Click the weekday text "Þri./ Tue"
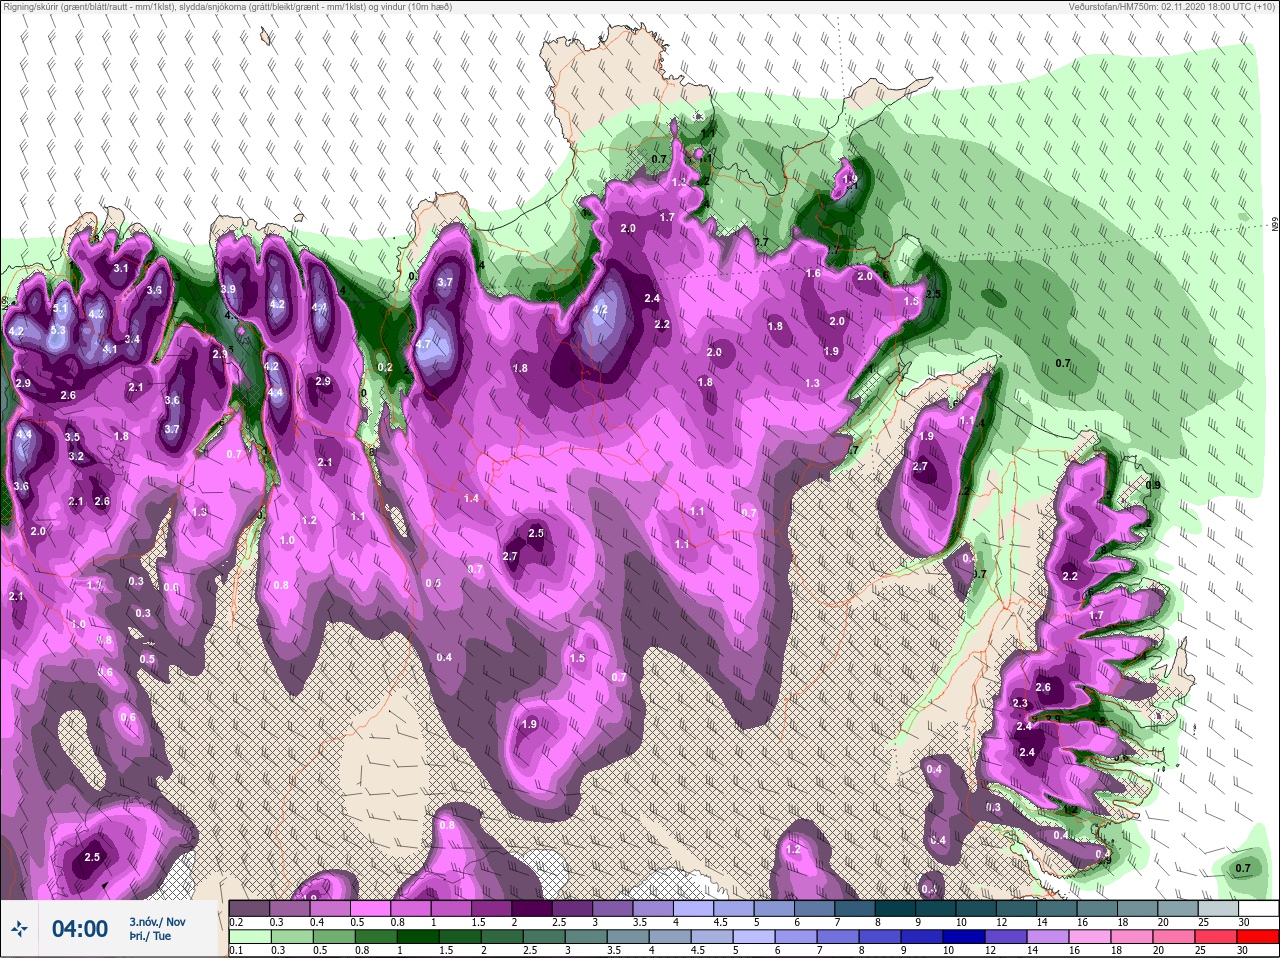Screen dimensions: 1280x958 click(x=150, y=936)
